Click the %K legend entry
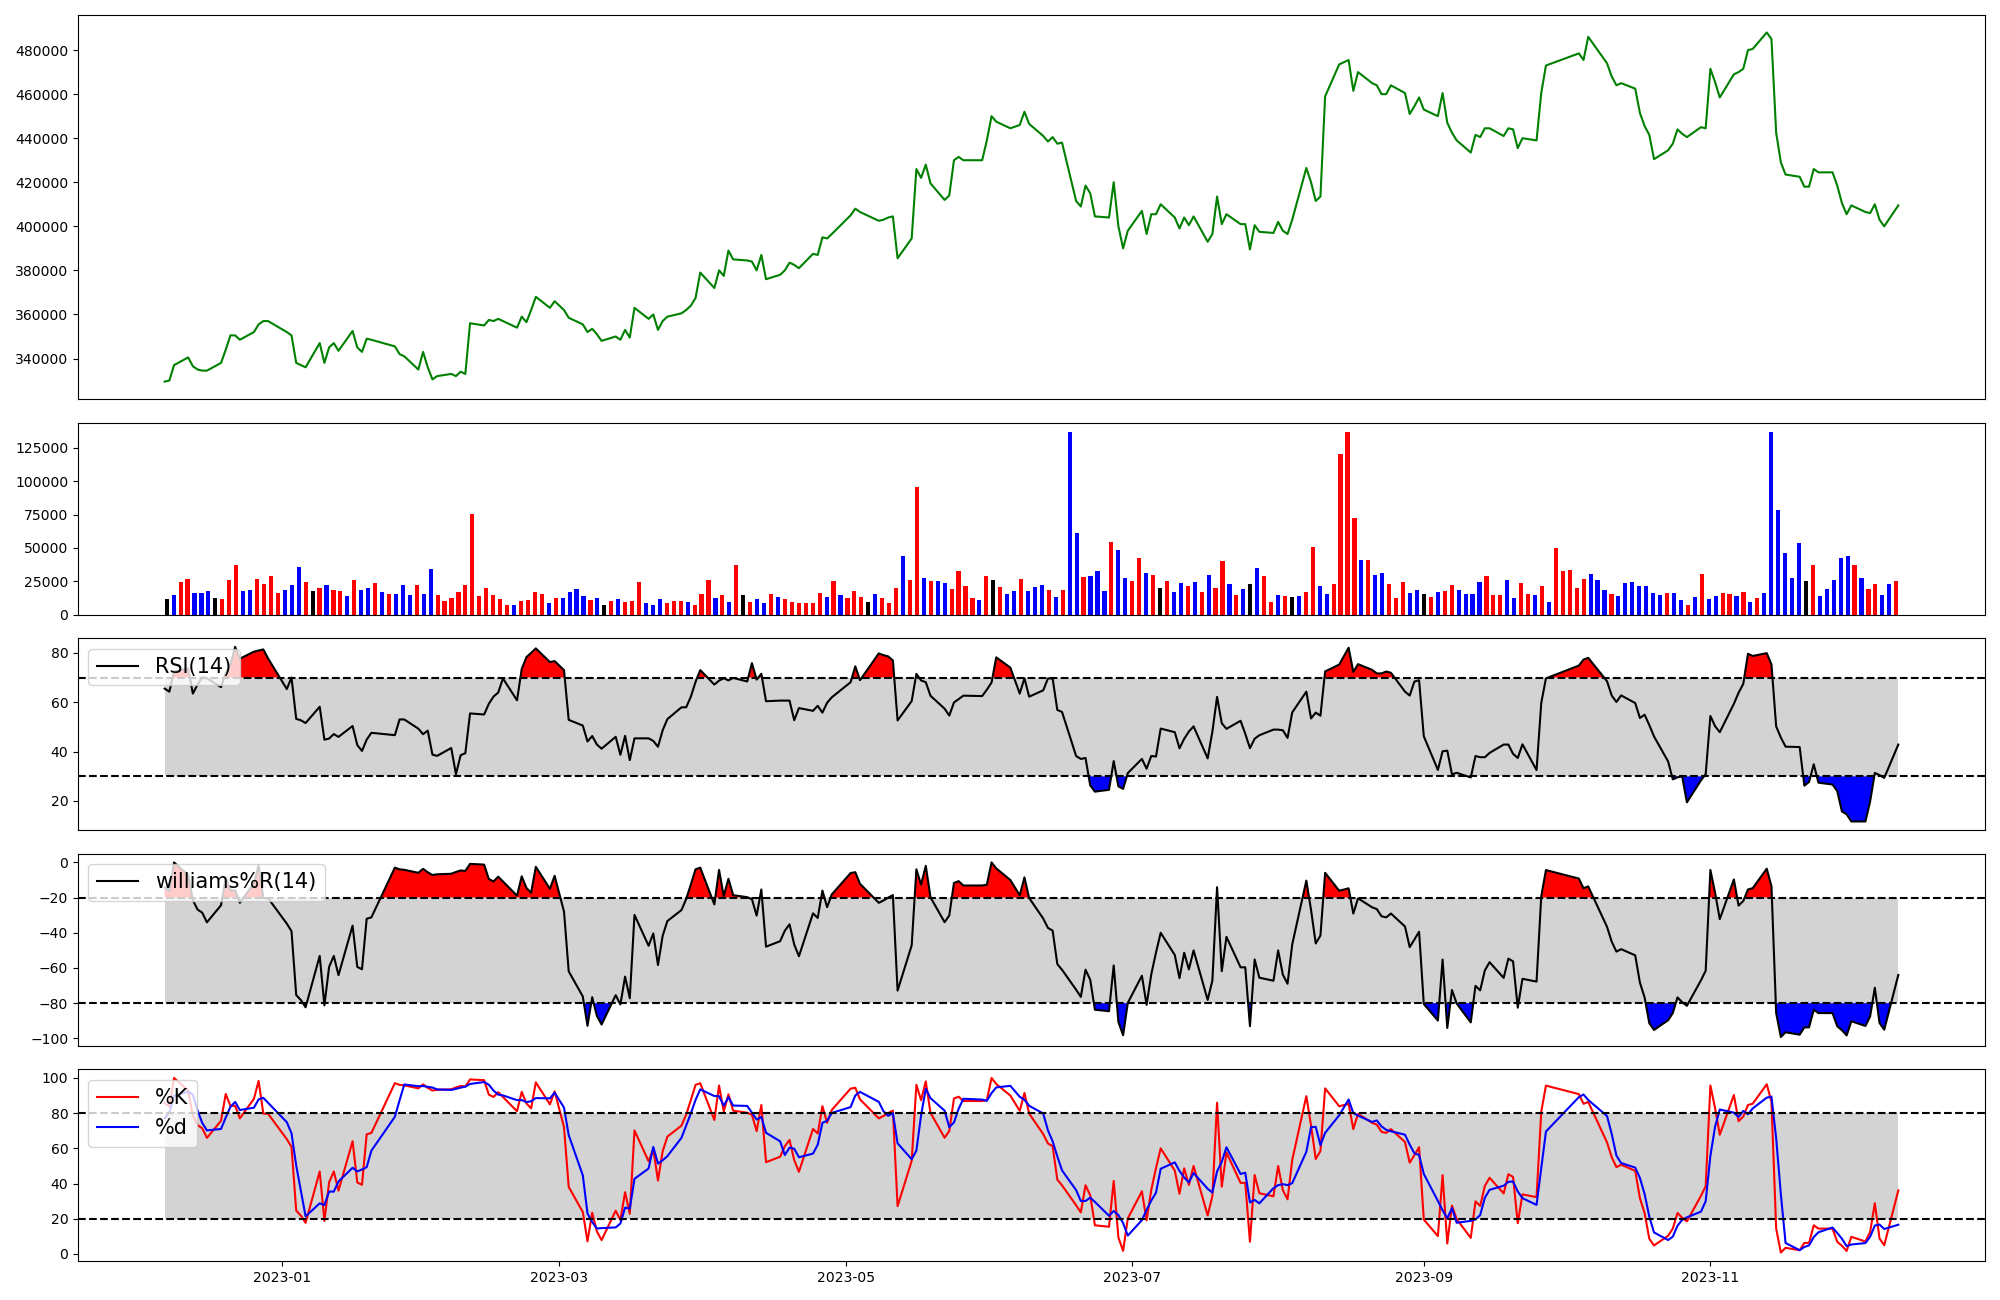Screen dimensions: 2000x1300 [x=171, y=1097]
